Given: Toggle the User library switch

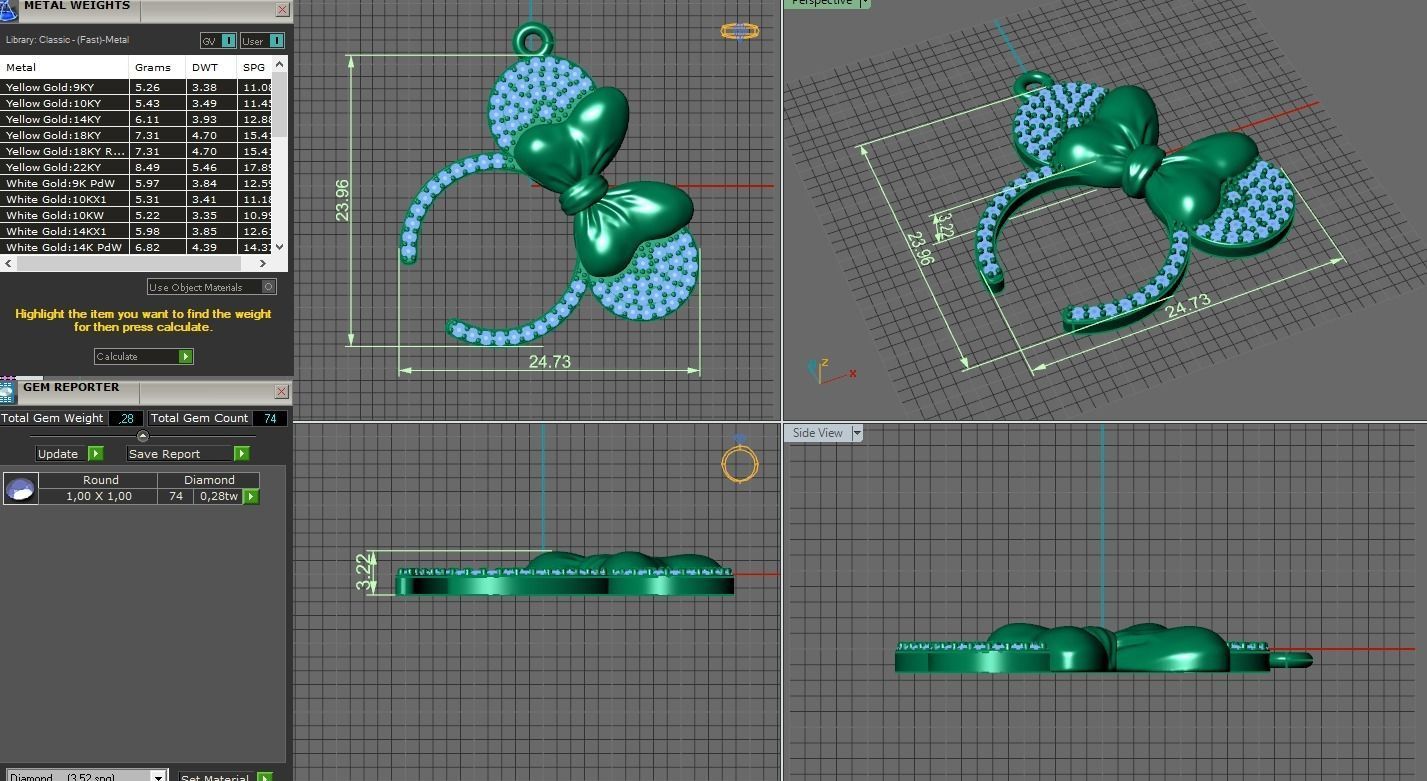Looking at the screenshot, I should click(263, 41).
